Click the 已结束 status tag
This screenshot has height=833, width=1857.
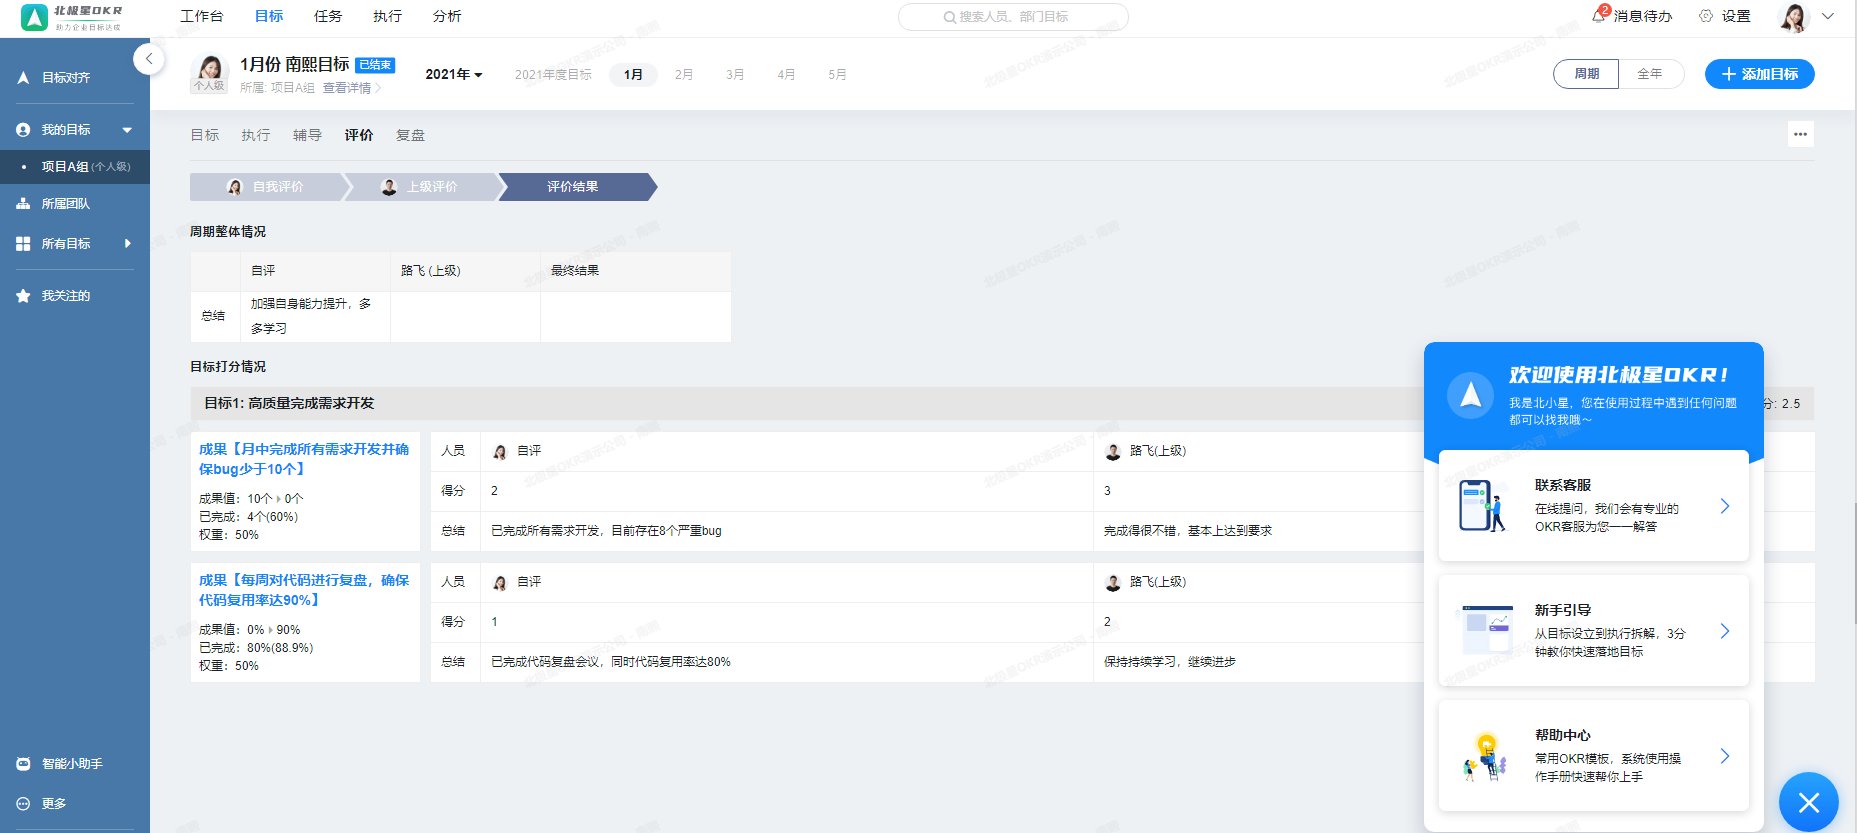(x=375, y=65)
